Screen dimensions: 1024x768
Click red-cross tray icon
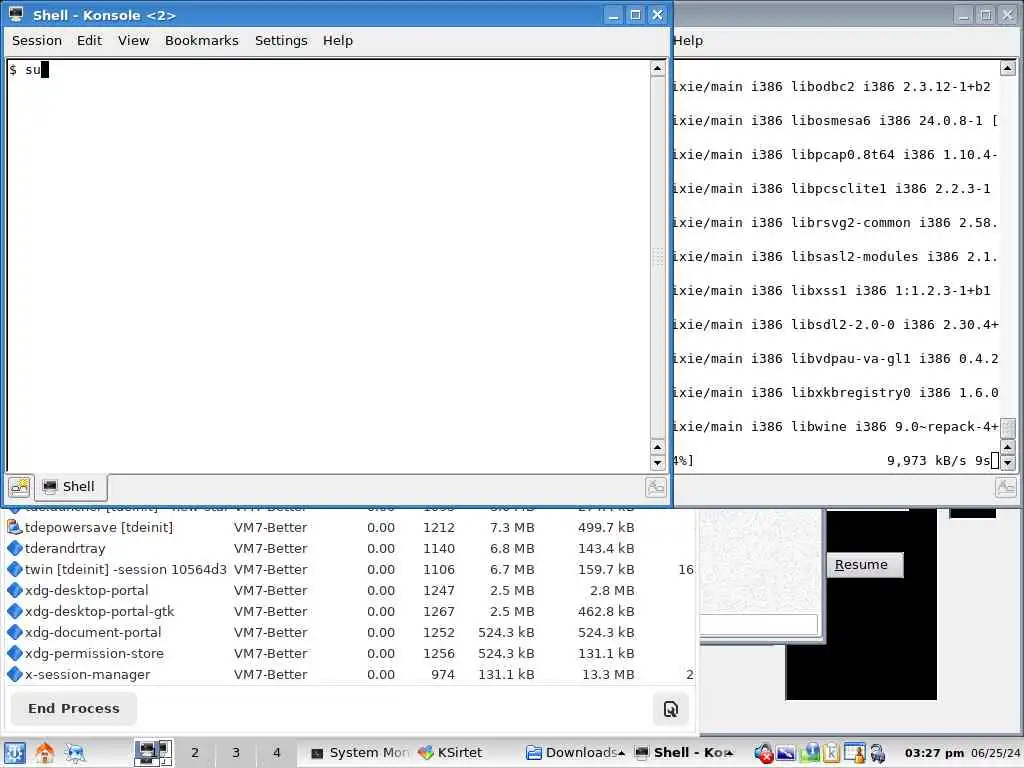763,754
